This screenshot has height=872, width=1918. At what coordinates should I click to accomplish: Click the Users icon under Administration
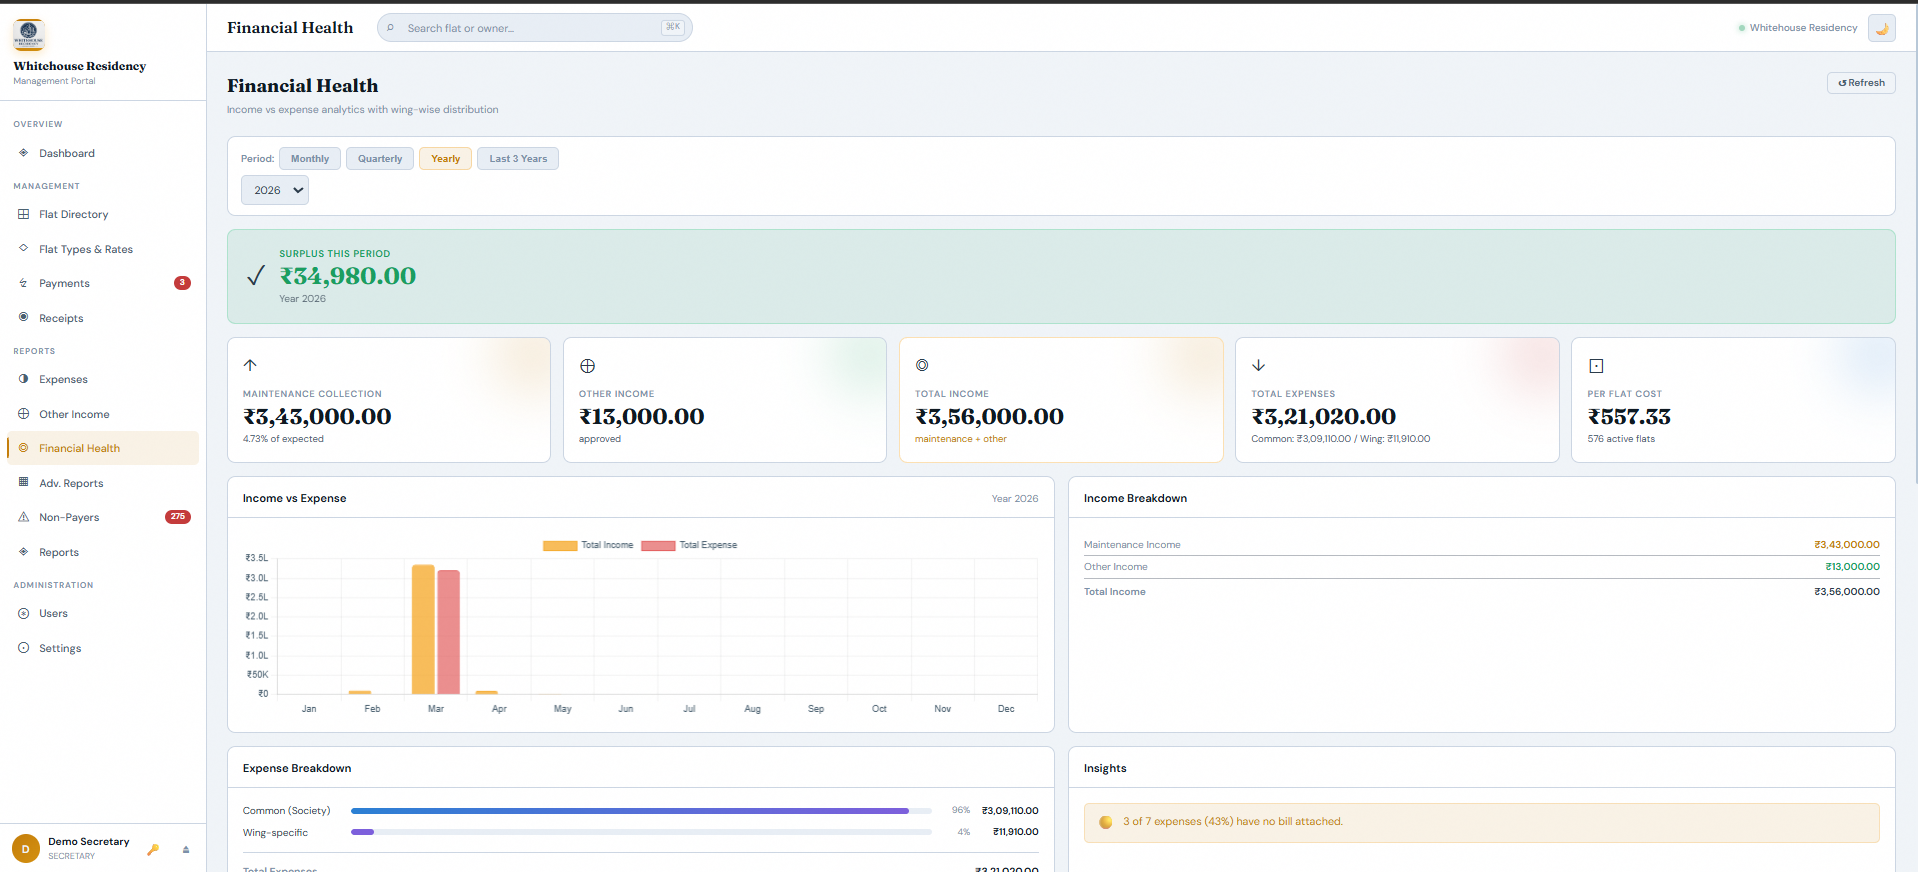point(24,613)
